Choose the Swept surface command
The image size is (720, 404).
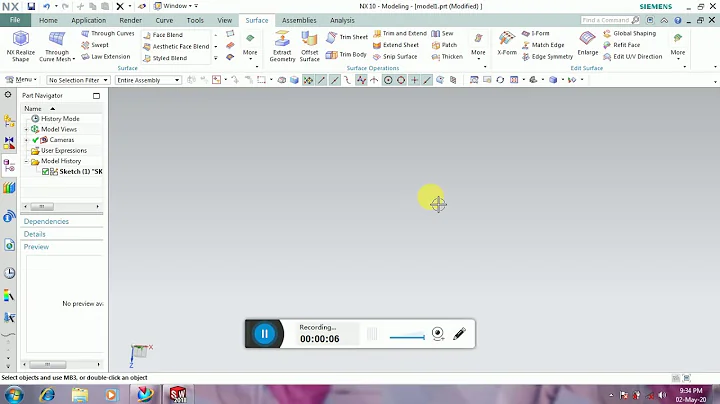click(x=95, y=45)
